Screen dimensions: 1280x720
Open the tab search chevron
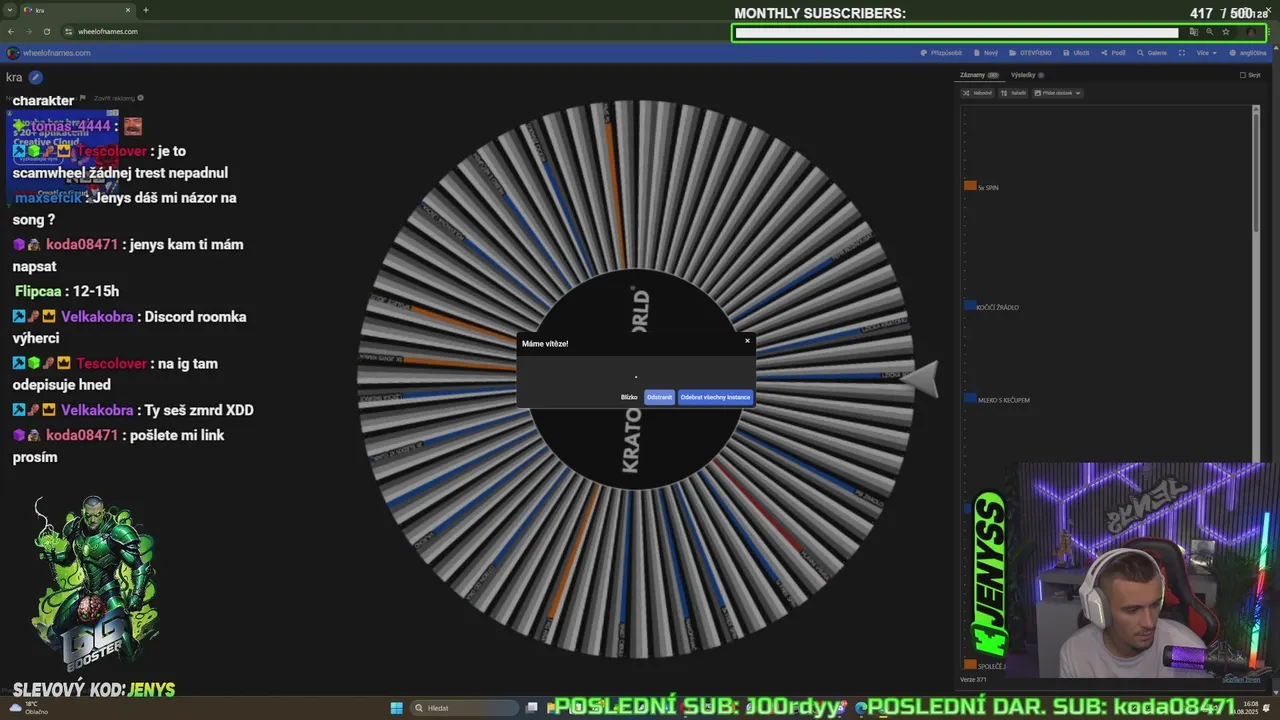pos(9,10)
